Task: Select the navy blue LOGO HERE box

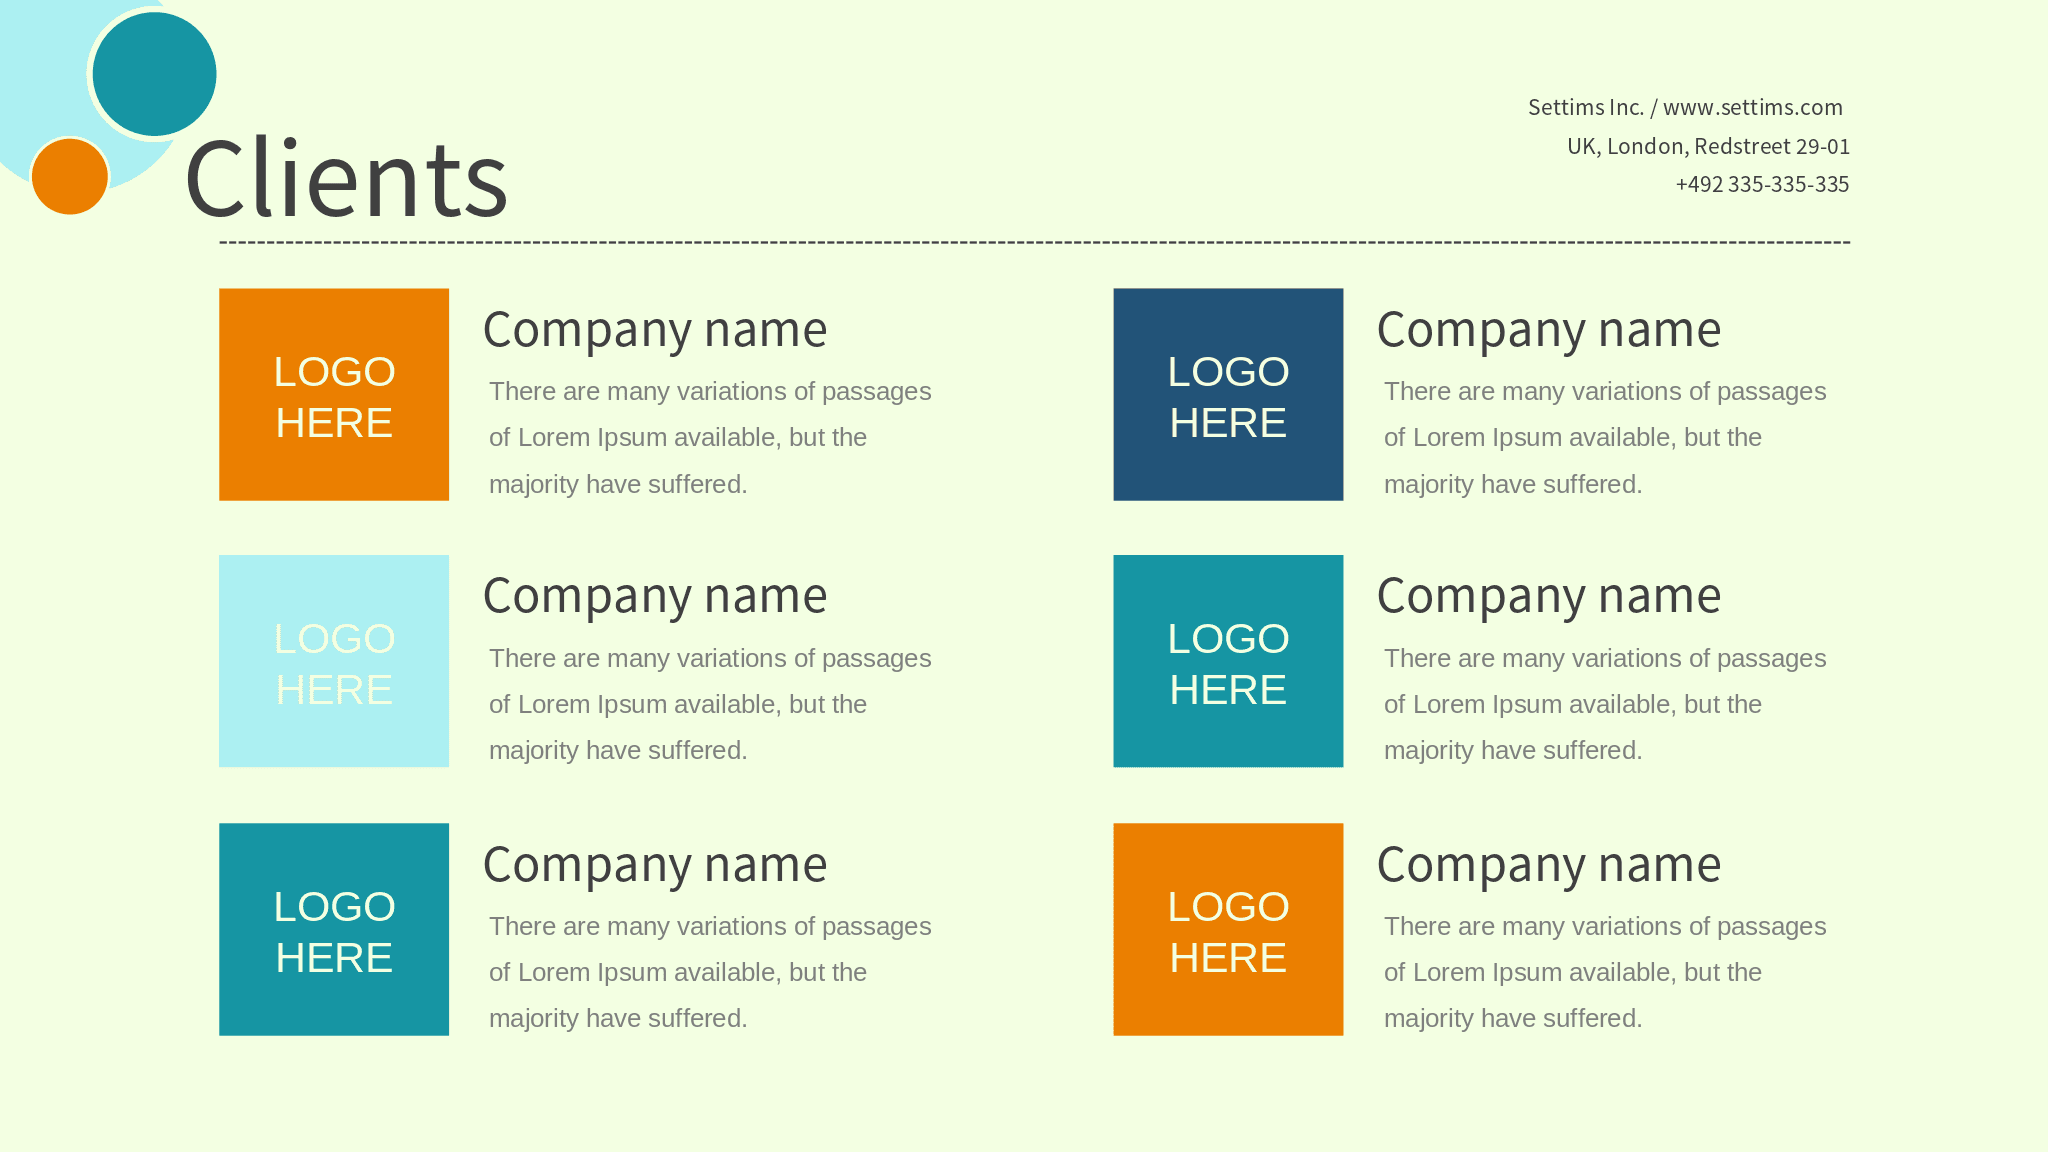Action: (x=1228, y=395)
